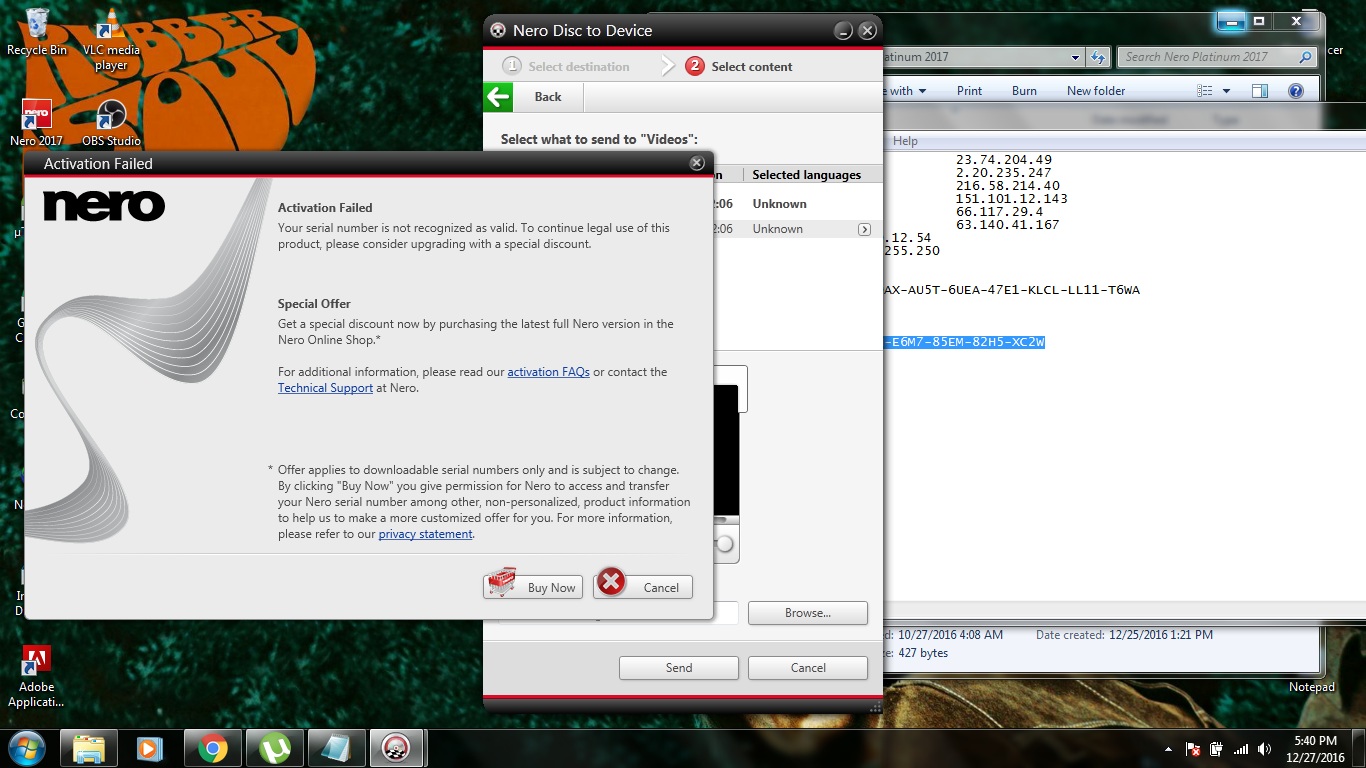Open the Action Center flag icon
The width and height of the screenshot is (1366, 768).
pyautogui.click(x=1193, y=749)
